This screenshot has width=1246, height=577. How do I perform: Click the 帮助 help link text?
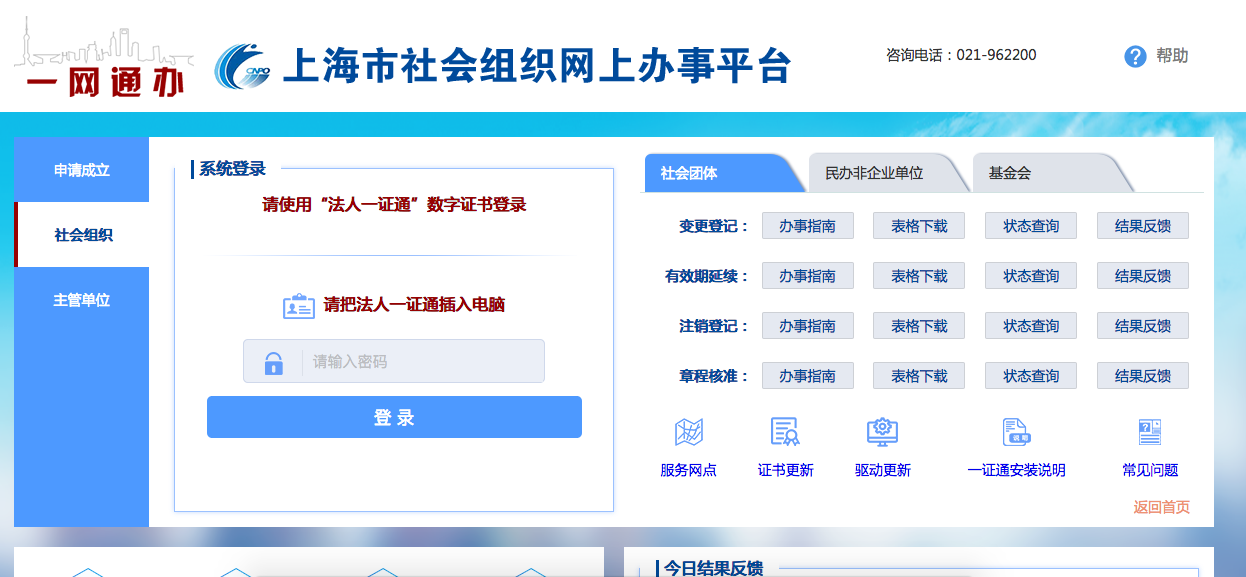1172,56
